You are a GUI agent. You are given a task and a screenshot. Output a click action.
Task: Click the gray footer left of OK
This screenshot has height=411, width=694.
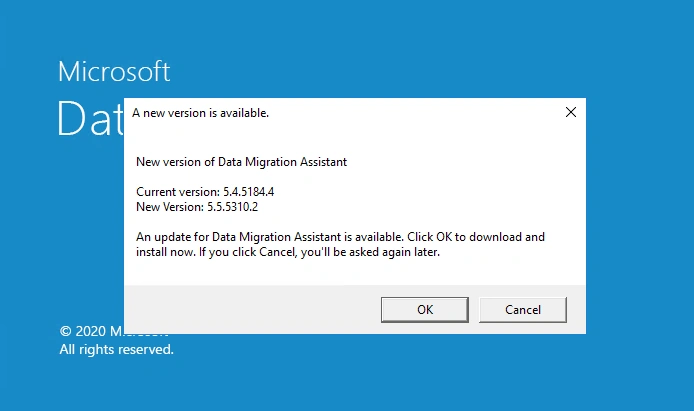coord(252,310)
